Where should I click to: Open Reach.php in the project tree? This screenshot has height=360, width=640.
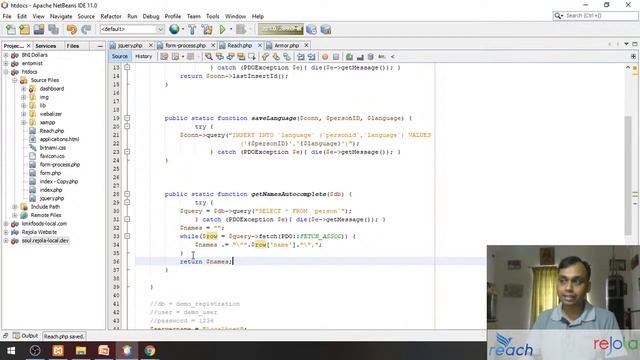(52, 131)
